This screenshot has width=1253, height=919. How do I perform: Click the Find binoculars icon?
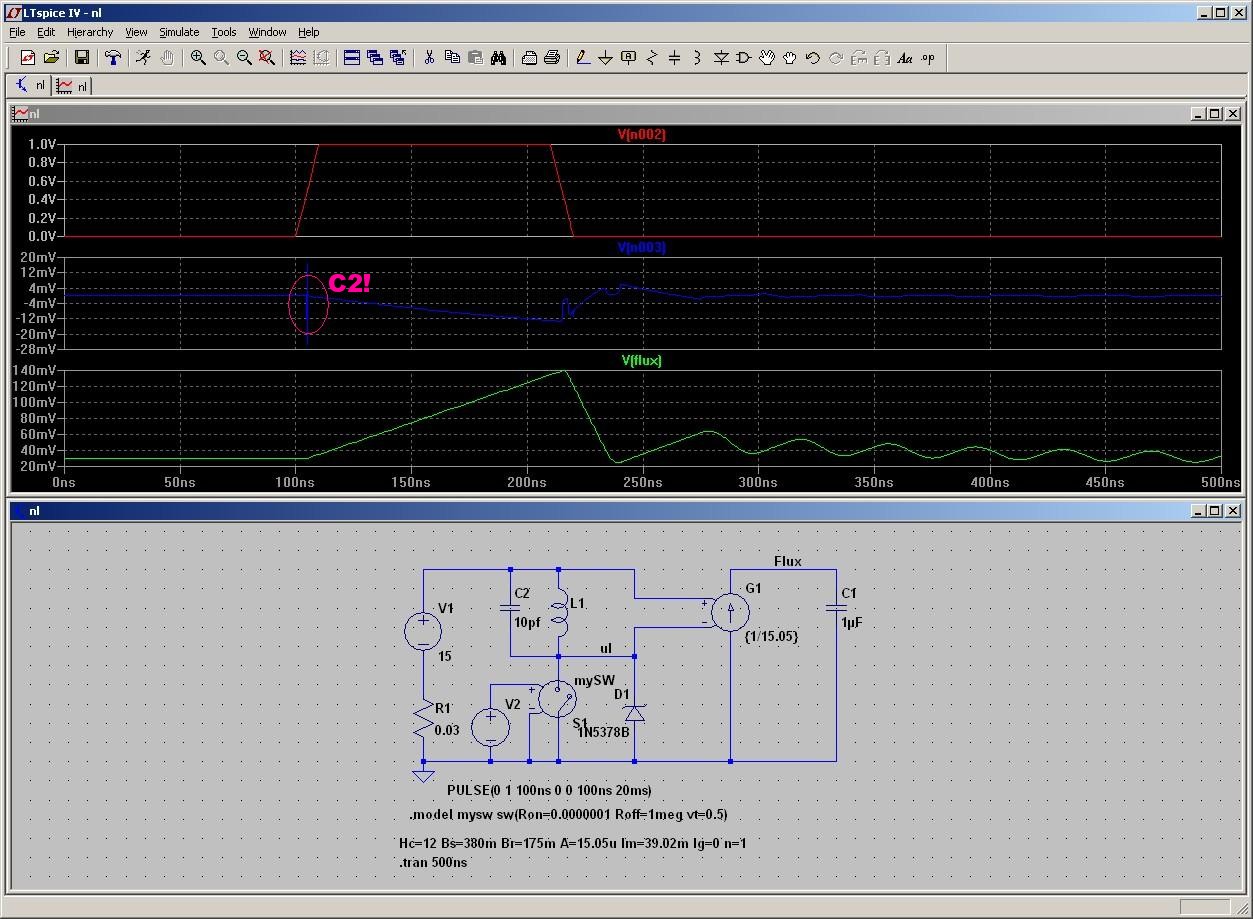(x=498, y=58)
